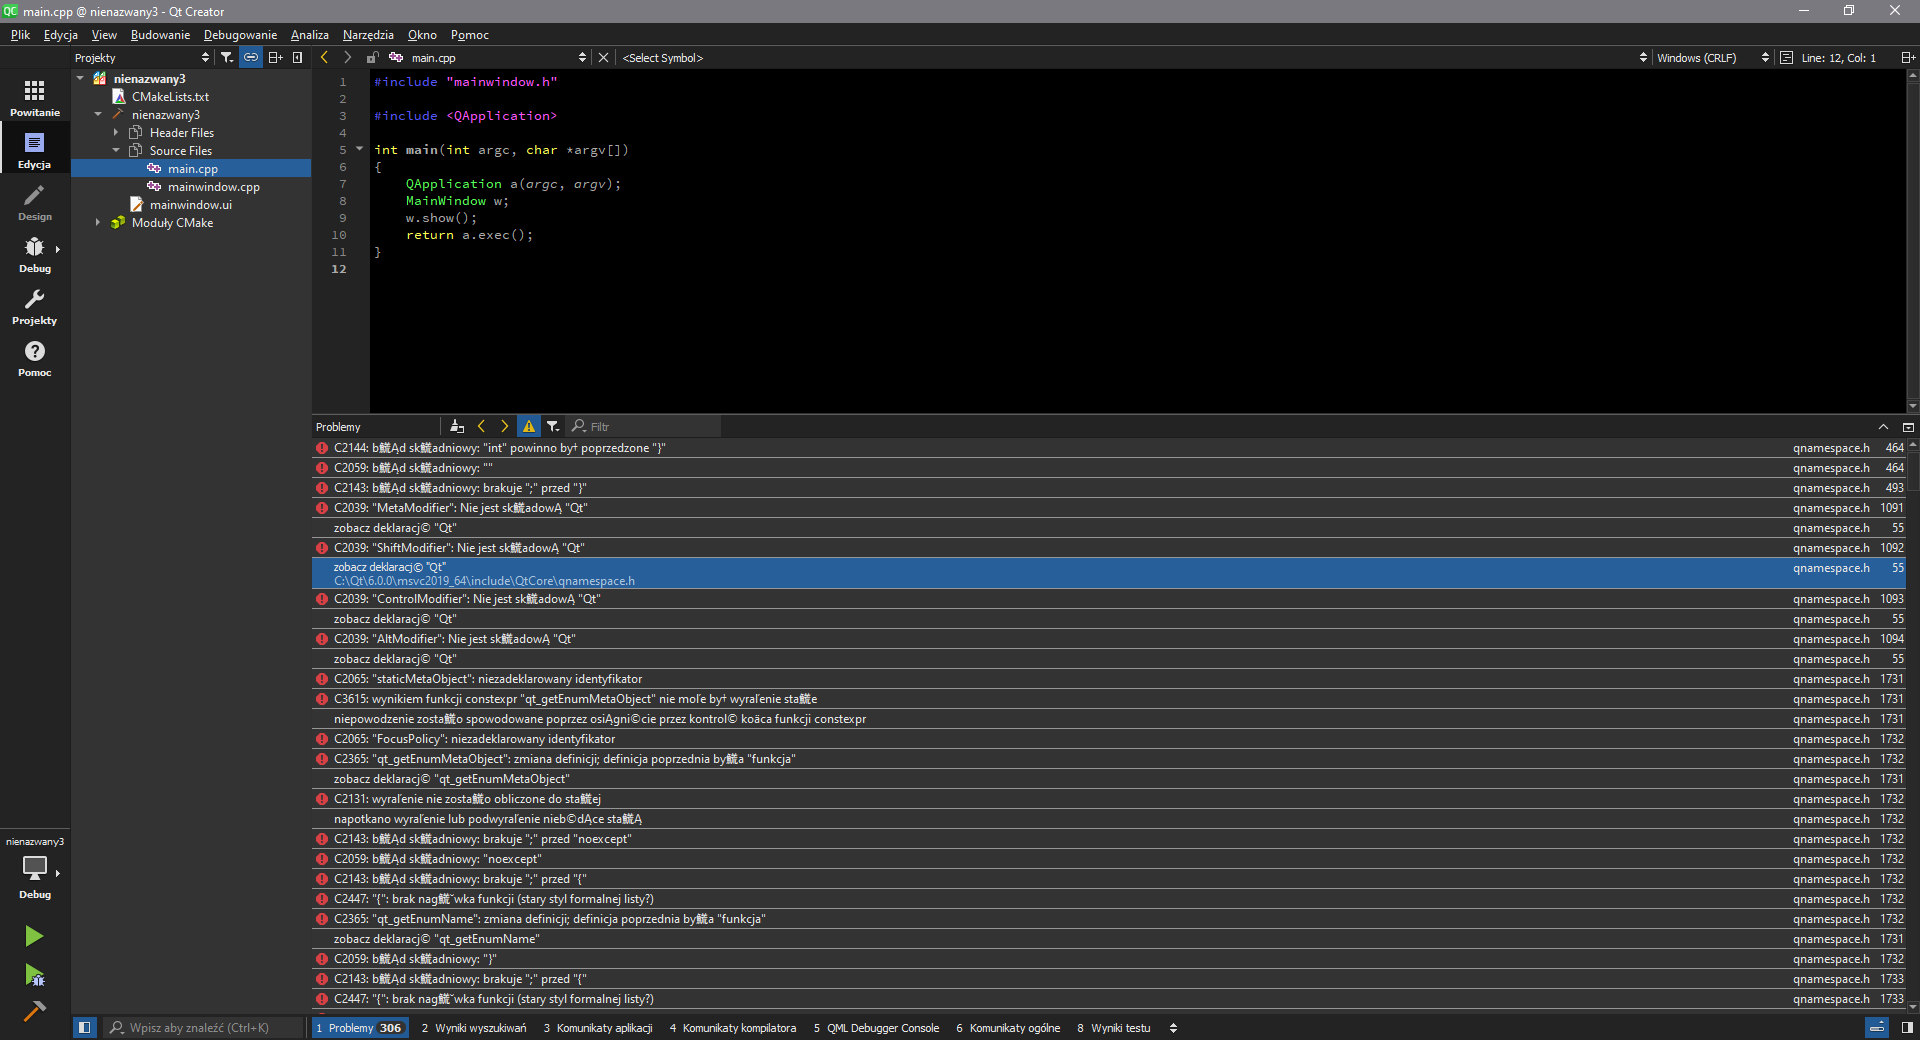Image resolution: width=1920 pixels, height=1040 pixels.
Task: Collapse the Source Files folder
Action: 116,151
